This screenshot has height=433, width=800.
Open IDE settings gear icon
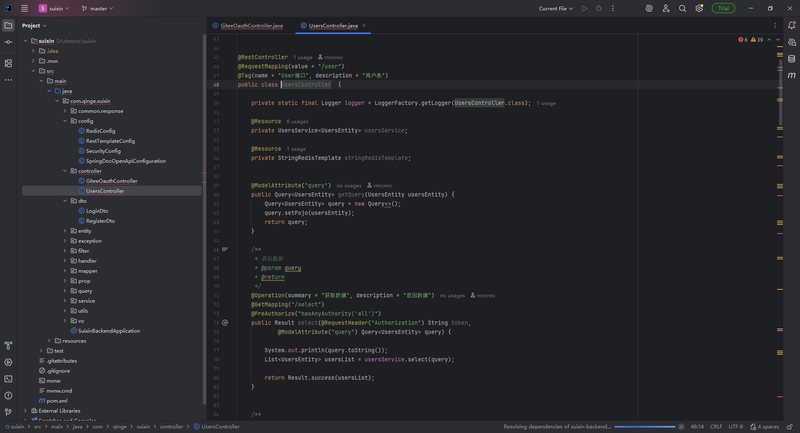coord(699,8)
